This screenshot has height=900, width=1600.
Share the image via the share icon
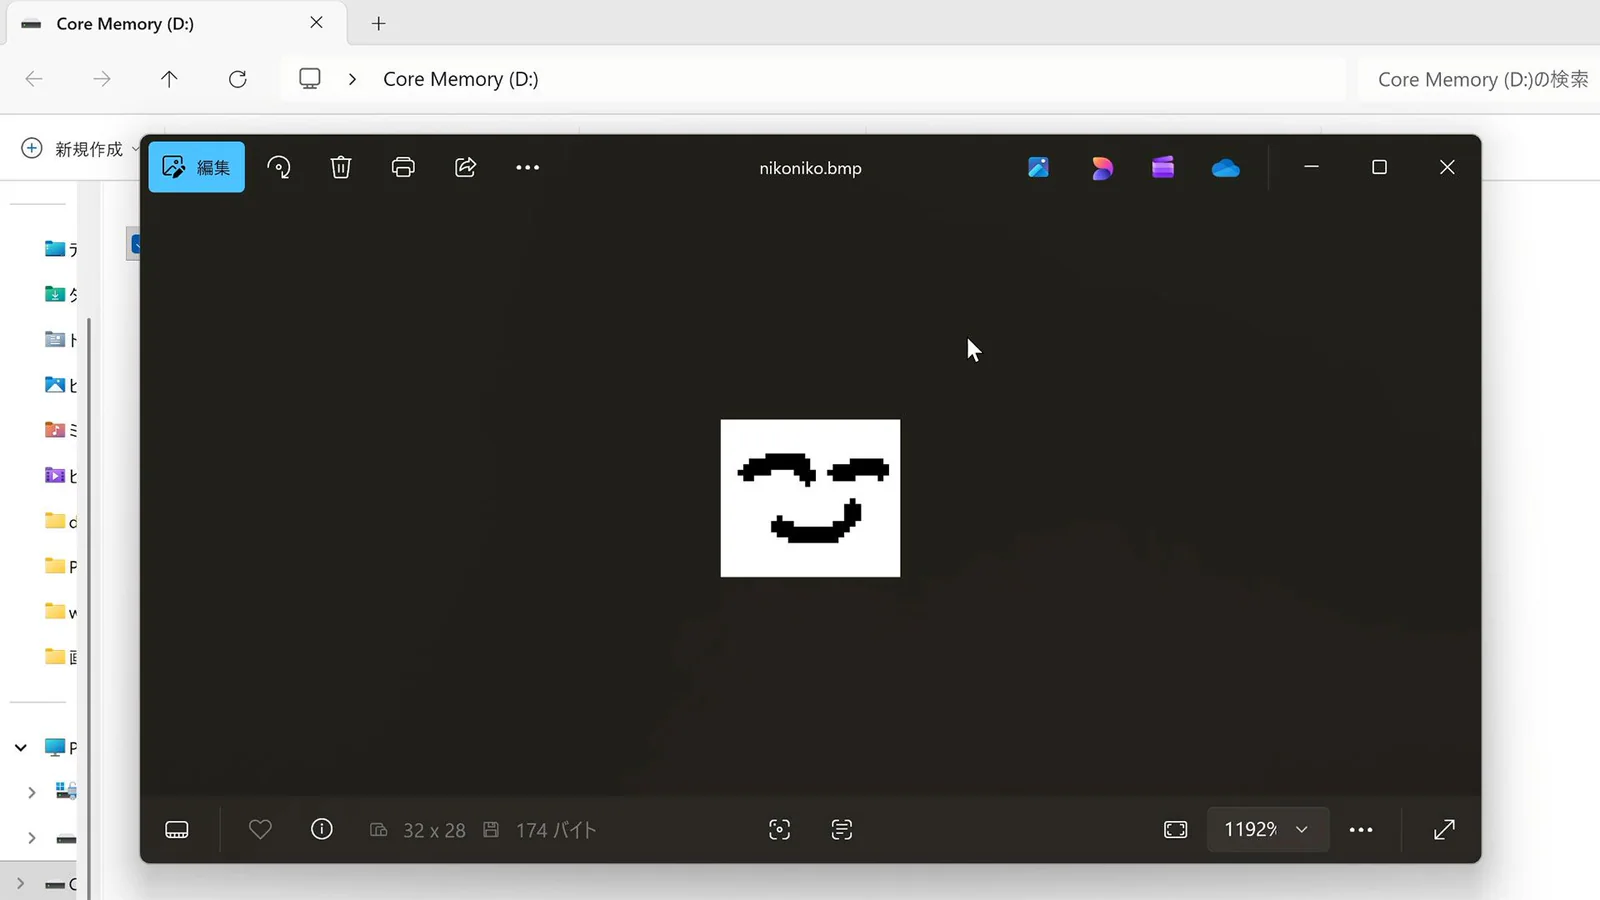click(465, 167)
